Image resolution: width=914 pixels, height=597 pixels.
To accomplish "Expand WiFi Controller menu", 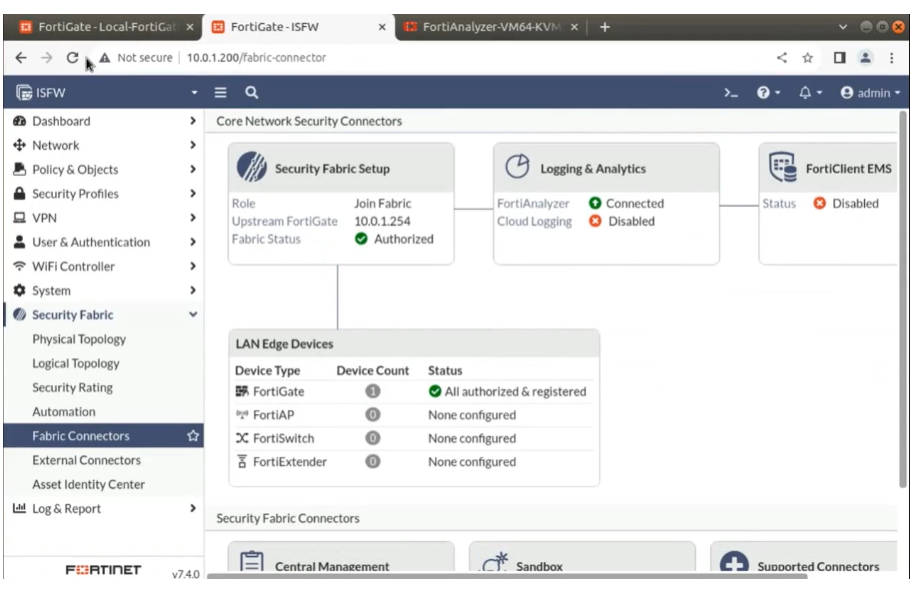I will 104,266.
